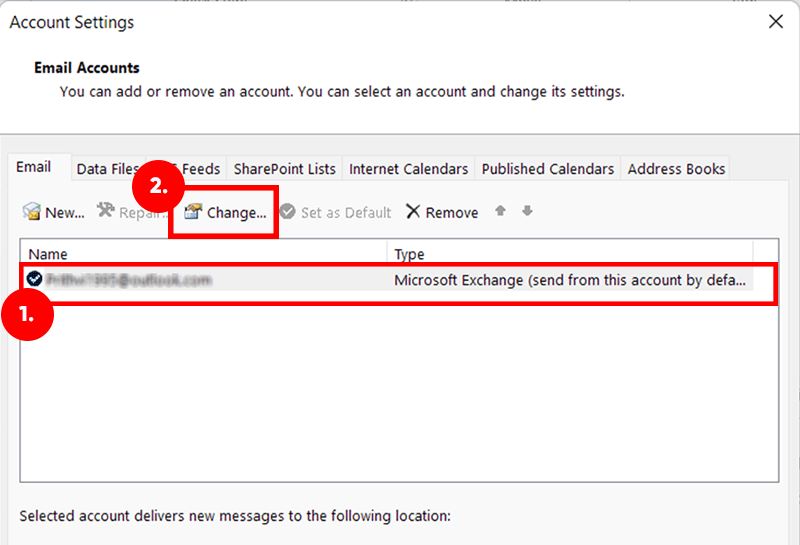Open the Address Books tab

tap(676, 169)
